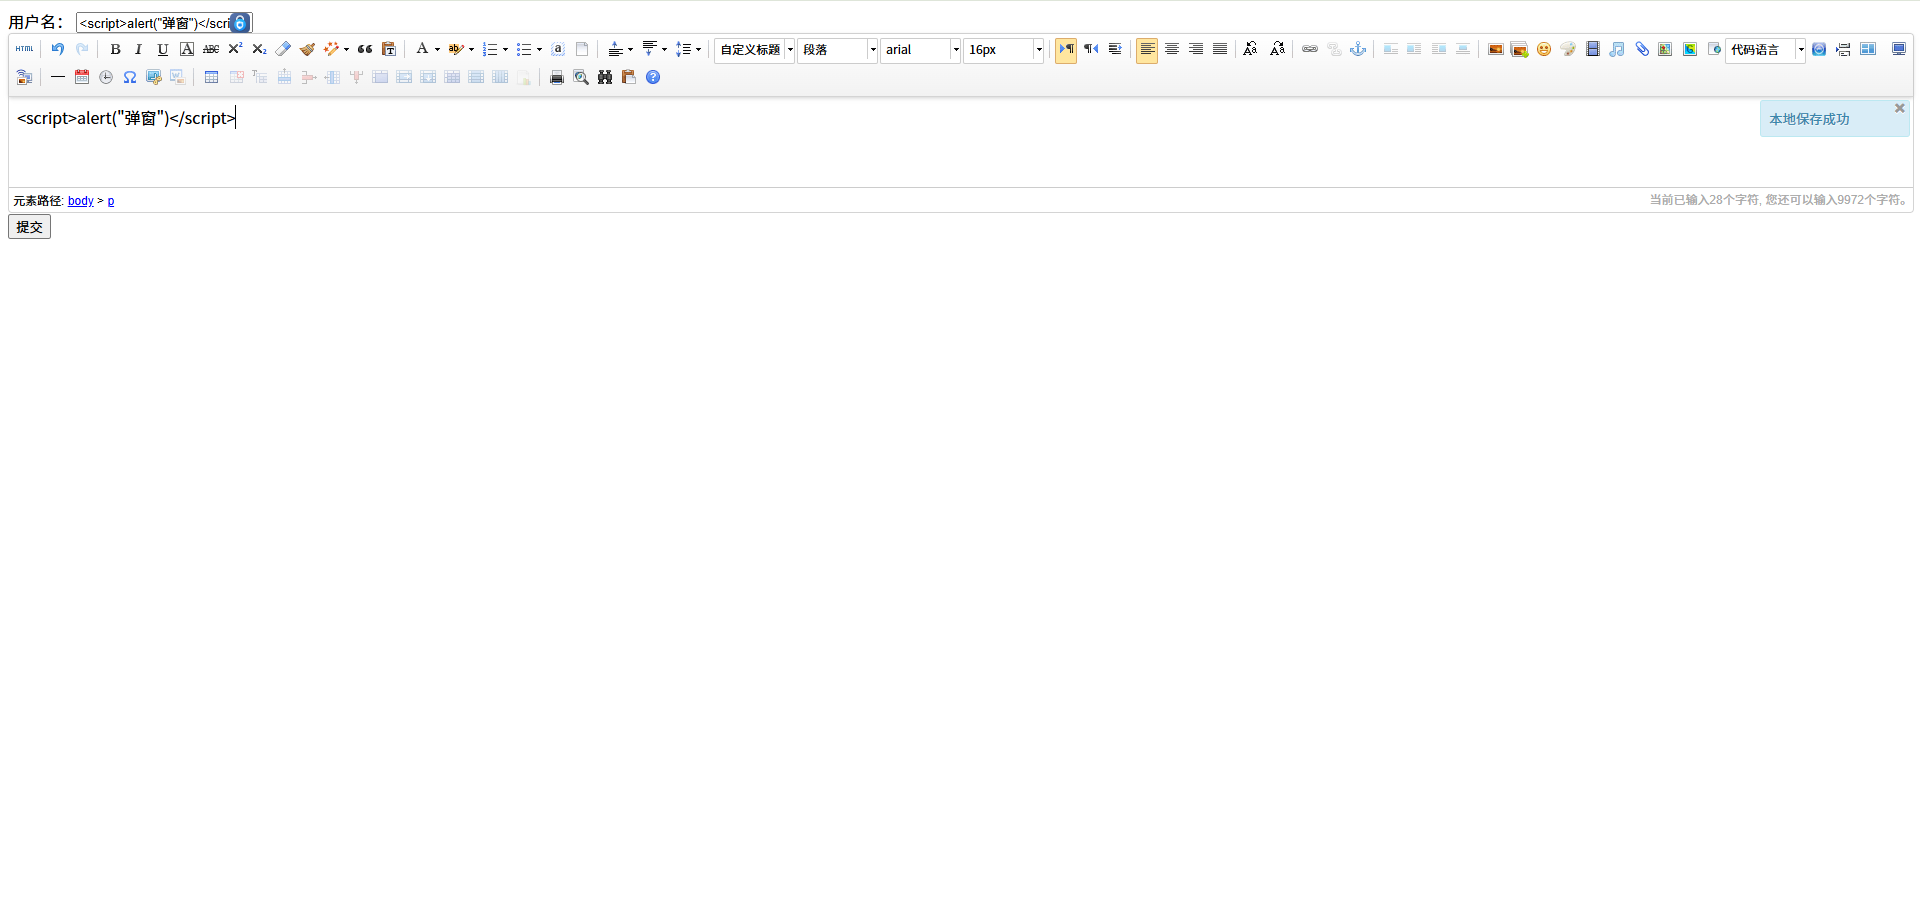Insert a horizontal rule
Image resolution: width=1920 pixels, height=903 pixels.
[58, 77]
